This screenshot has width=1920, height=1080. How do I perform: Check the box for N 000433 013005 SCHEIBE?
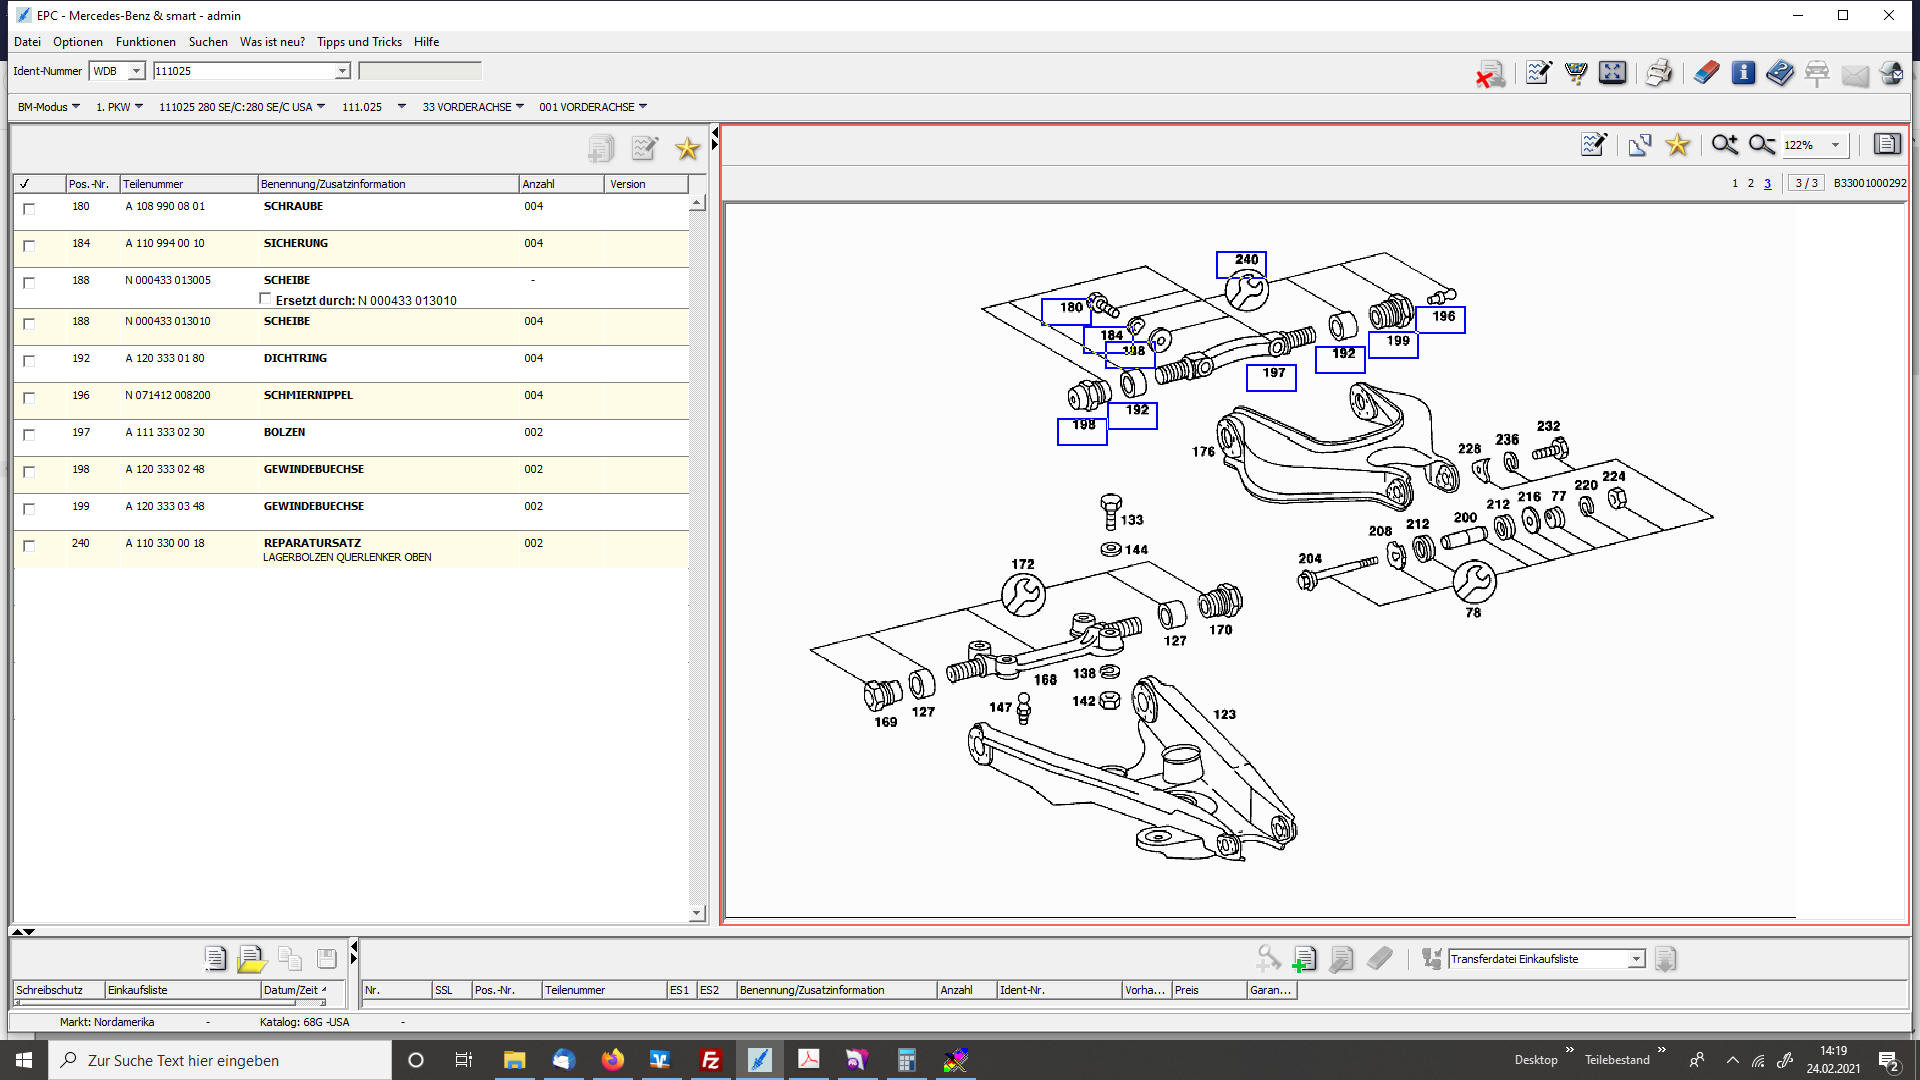[29, 282]
